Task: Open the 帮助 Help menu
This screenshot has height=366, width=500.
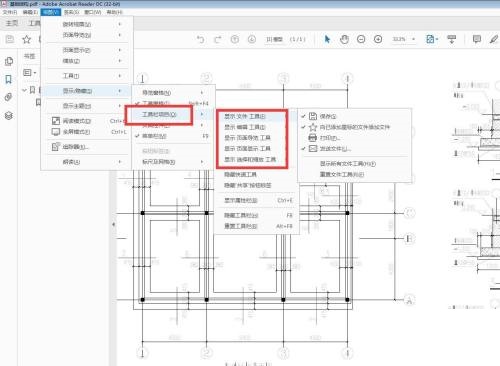Action: (114, 12)
